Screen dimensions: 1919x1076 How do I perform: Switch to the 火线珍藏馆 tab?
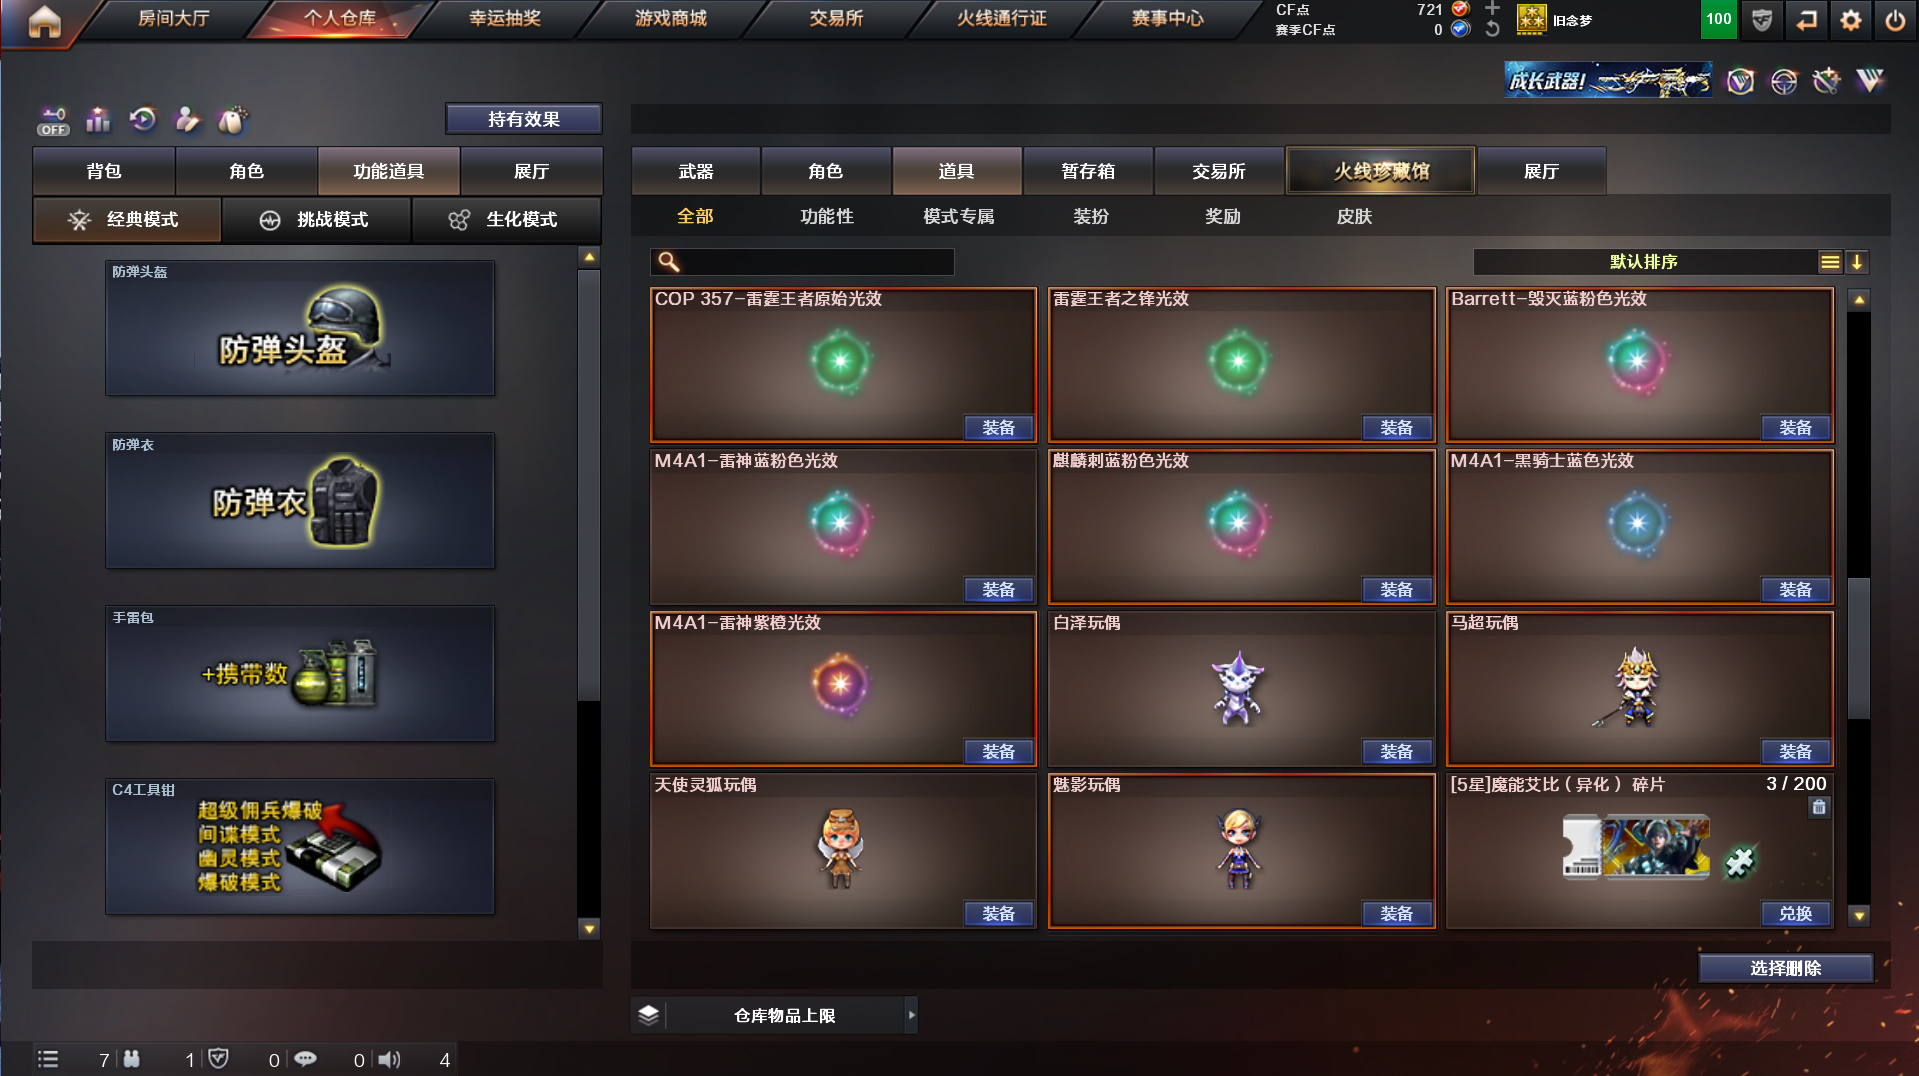(1380, 171)
